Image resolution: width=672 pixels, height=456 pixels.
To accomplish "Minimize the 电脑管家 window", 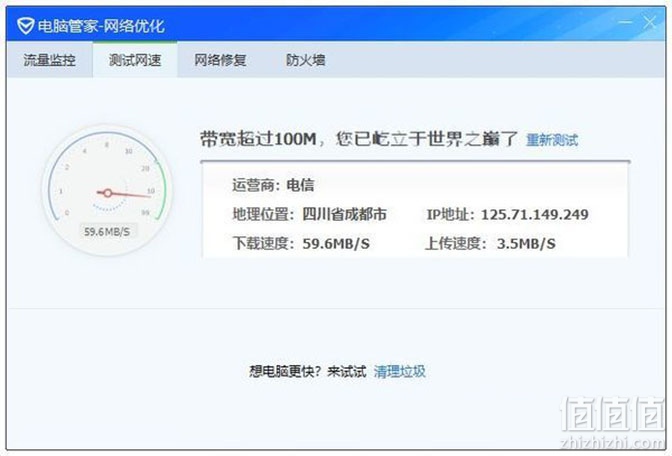I will pos(626,22).
